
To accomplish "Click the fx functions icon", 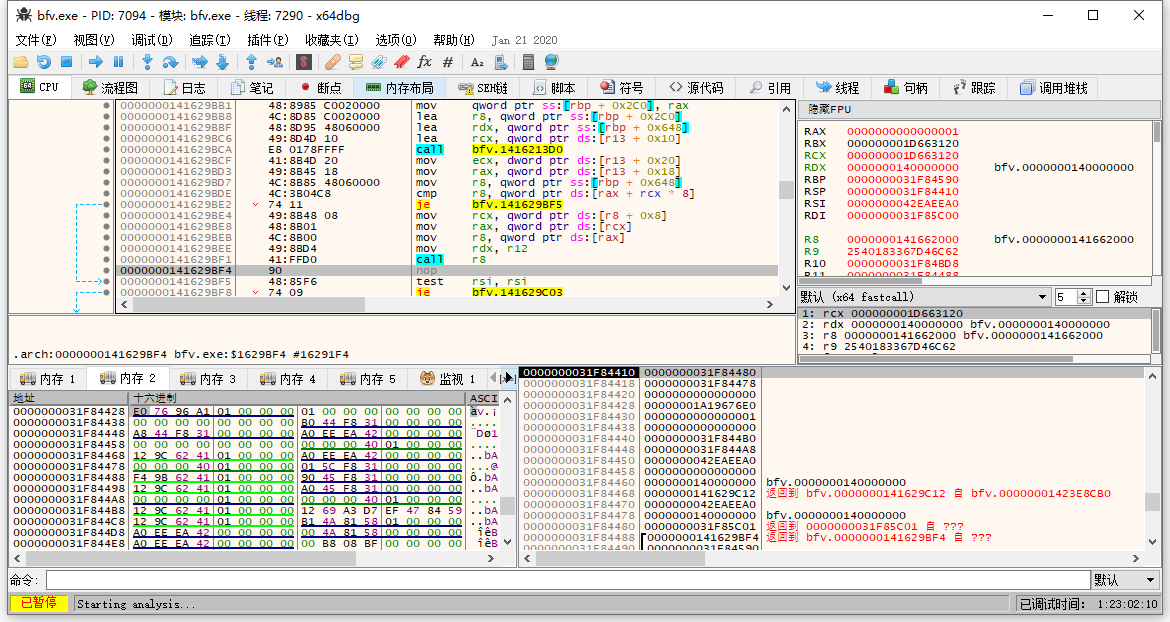I will (425, 62).
